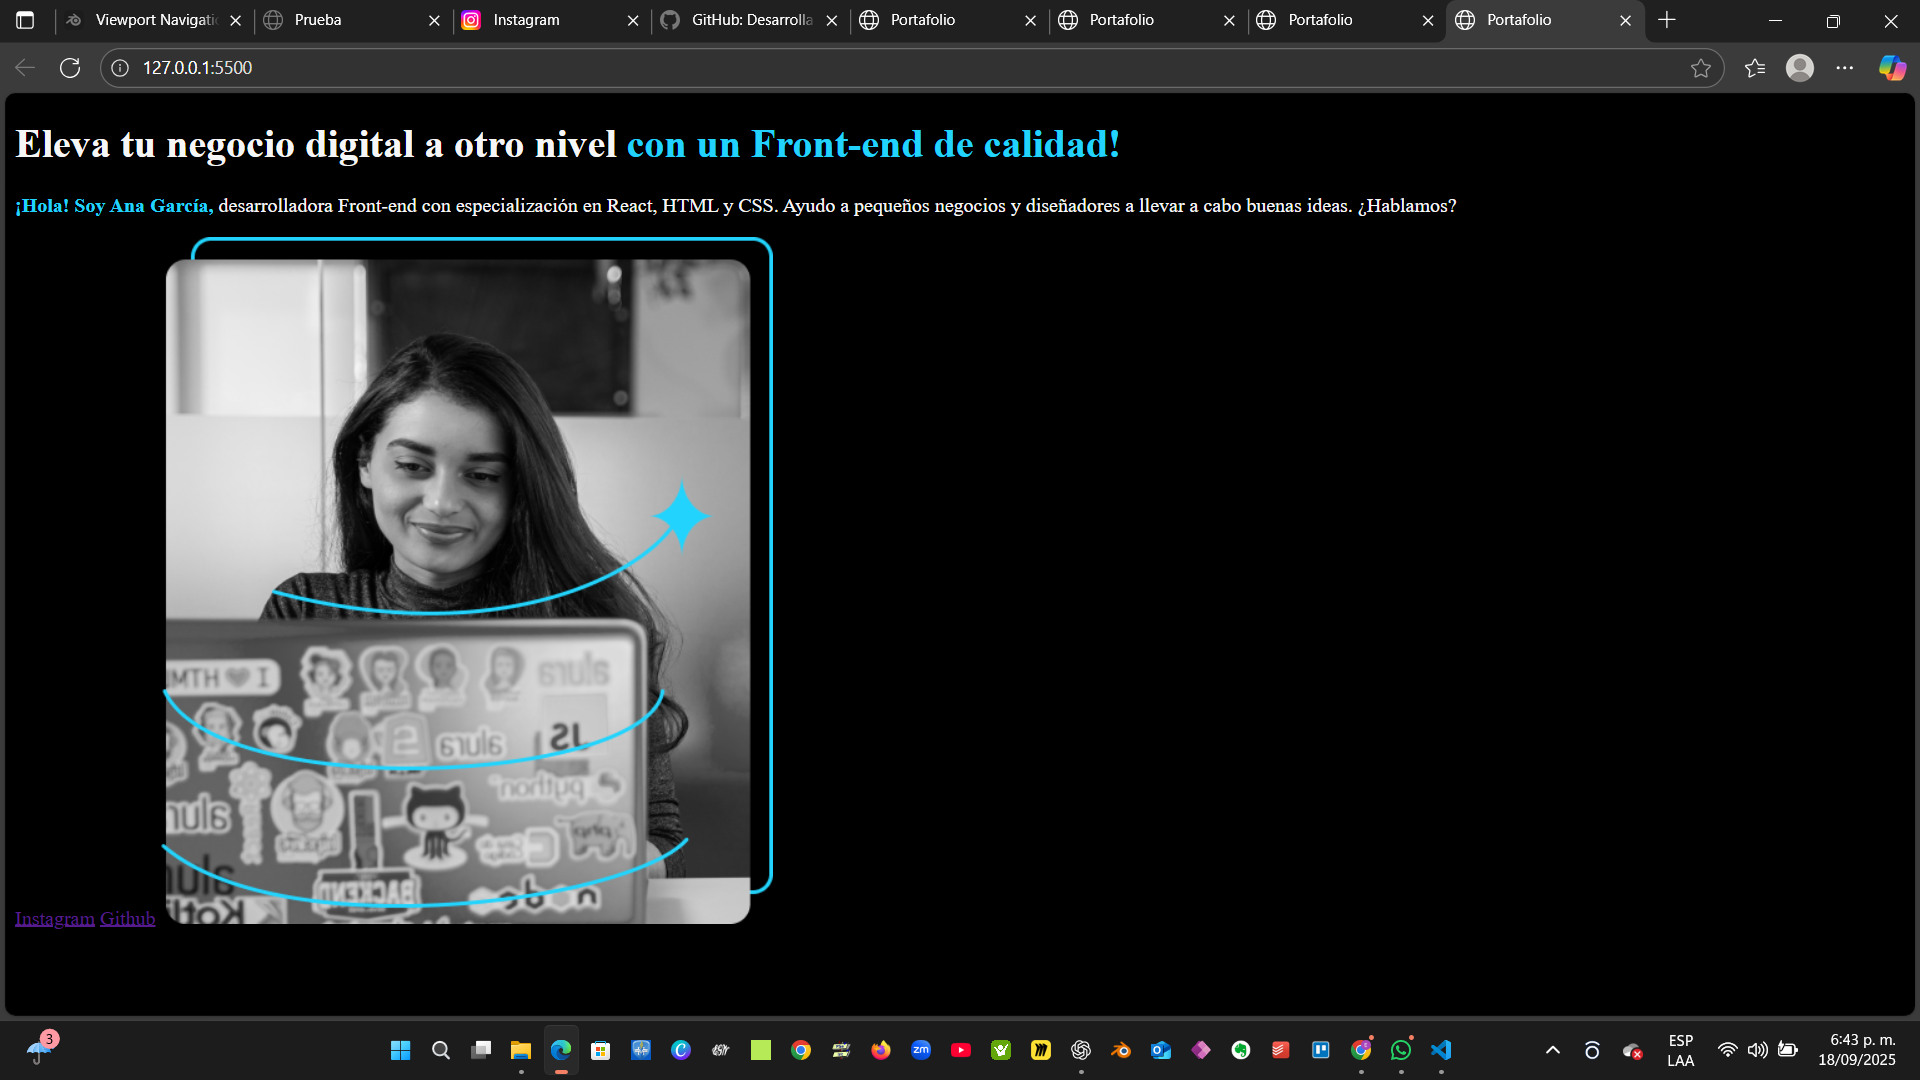Show hidden system tray icons
Screen dimensions: 1920x1080
tap(1553, 1050)
